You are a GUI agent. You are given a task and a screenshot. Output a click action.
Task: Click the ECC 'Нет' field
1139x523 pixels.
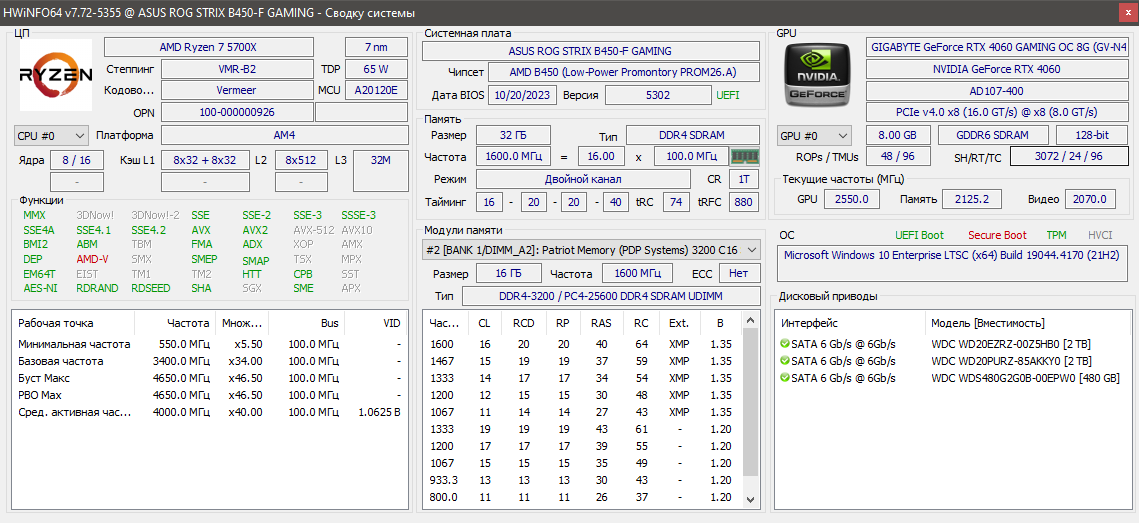pos(739,273)
